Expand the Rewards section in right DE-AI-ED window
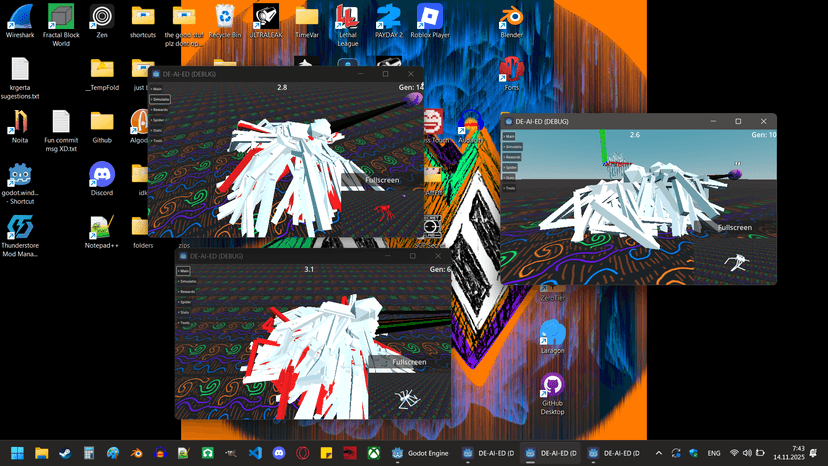 click(x=512, y=157)
